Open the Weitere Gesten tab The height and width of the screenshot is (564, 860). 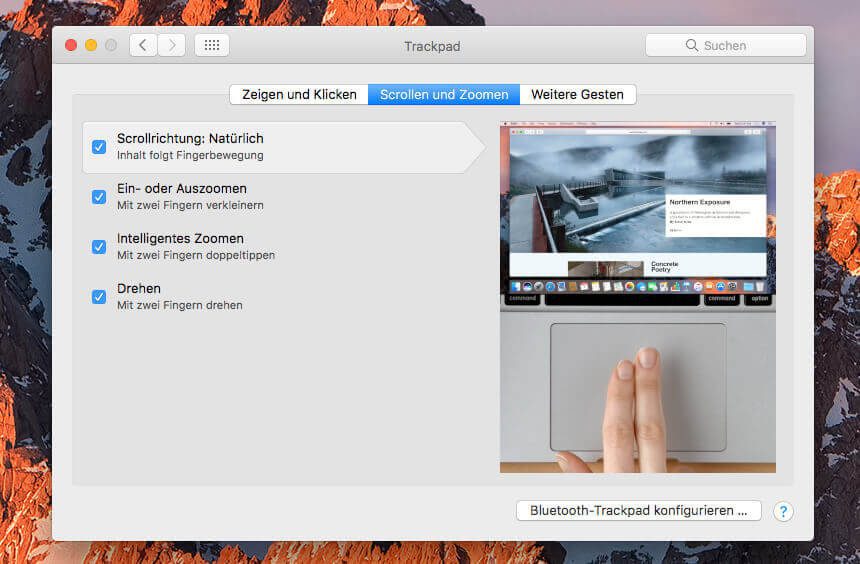pos(577,95)
